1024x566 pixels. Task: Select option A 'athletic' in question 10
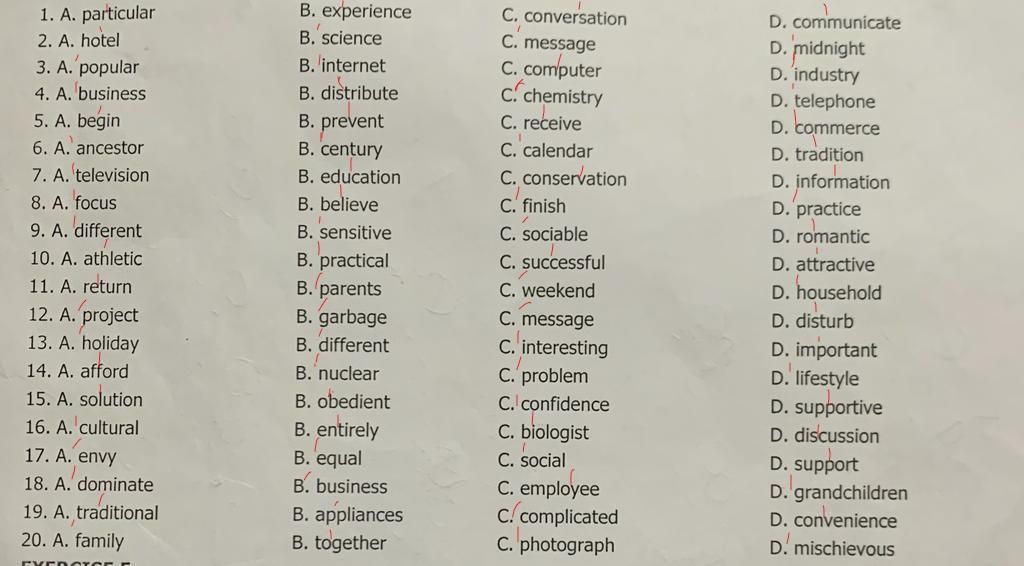click(x=101, y=259)
